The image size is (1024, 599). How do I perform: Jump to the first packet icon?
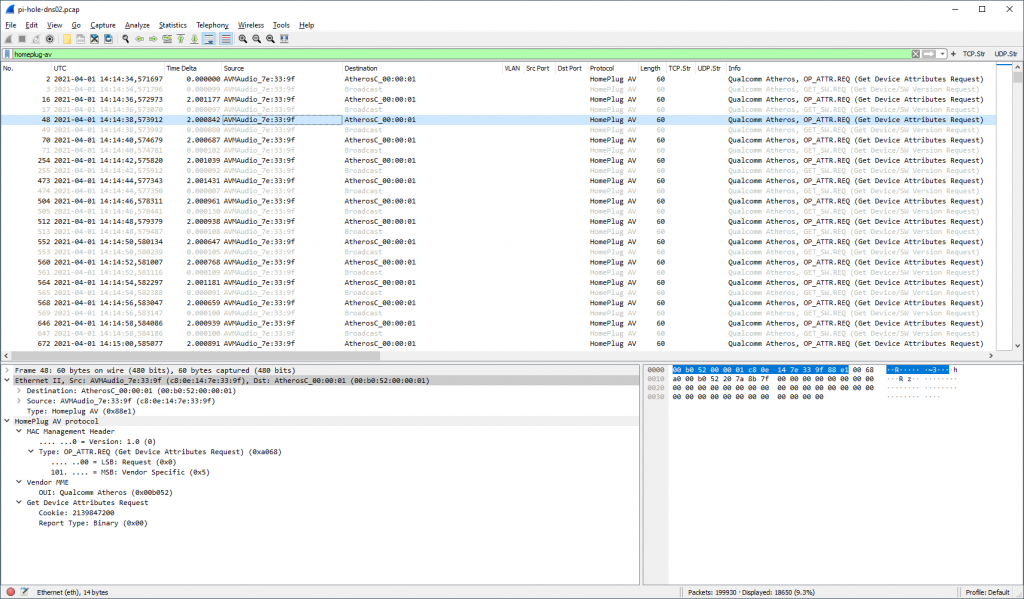click(180, 39)
